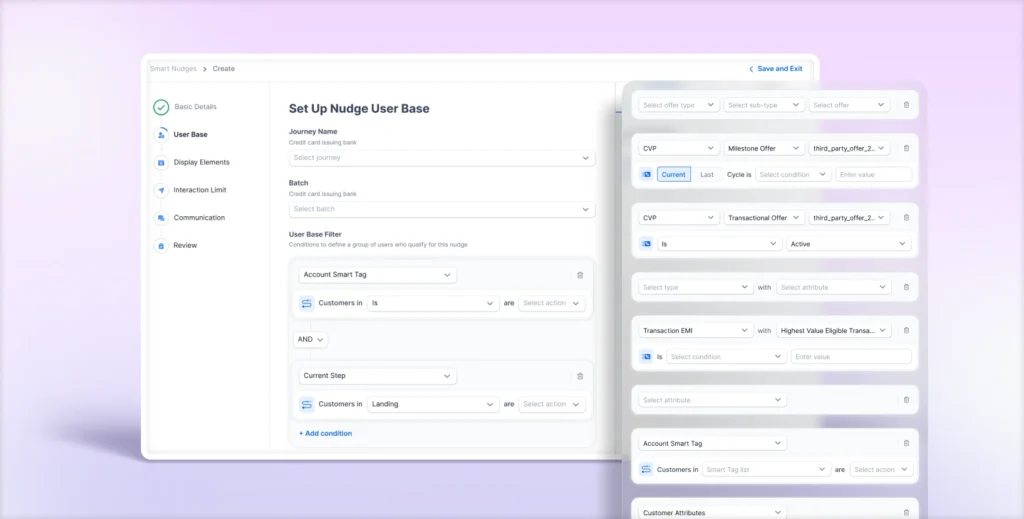Expand the Select batch dropdown
This screenshot has height=519, width=1024.
coord(441,209)
